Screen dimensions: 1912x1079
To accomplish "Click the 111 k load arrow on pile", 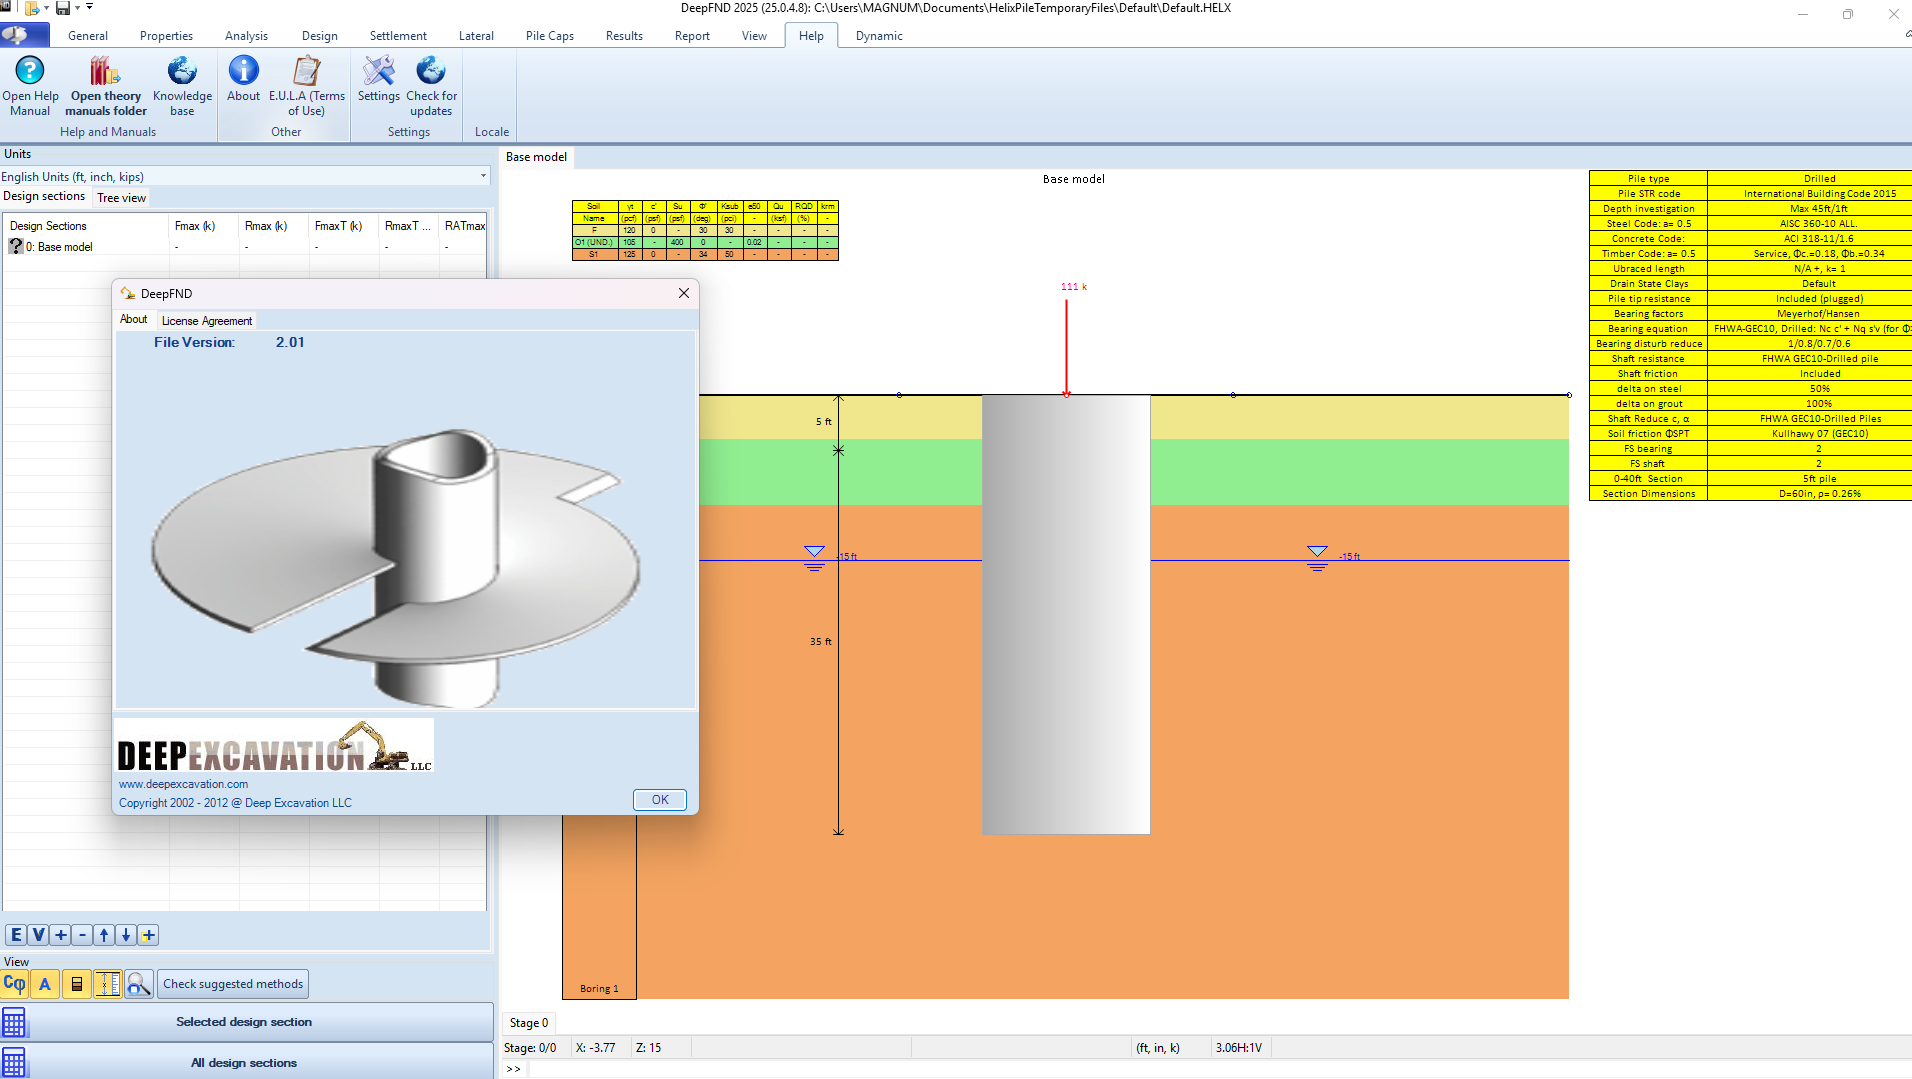I will coord(1066,345).
